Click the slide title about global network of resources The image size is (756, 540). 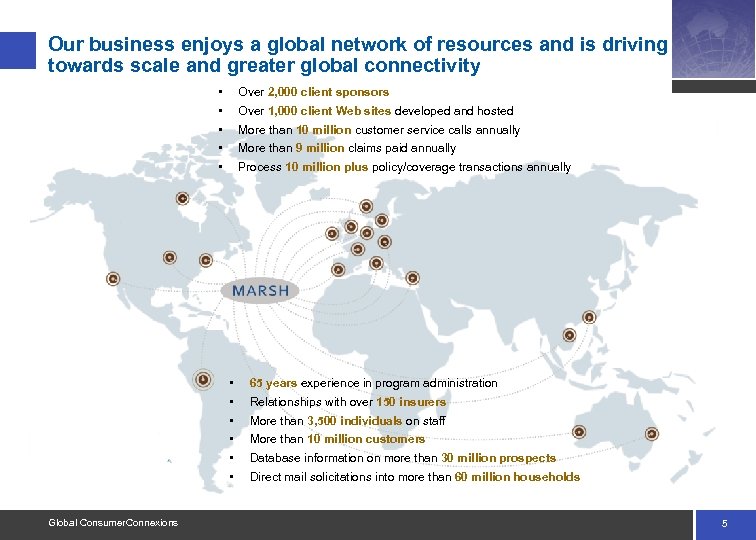coord(358,54)
